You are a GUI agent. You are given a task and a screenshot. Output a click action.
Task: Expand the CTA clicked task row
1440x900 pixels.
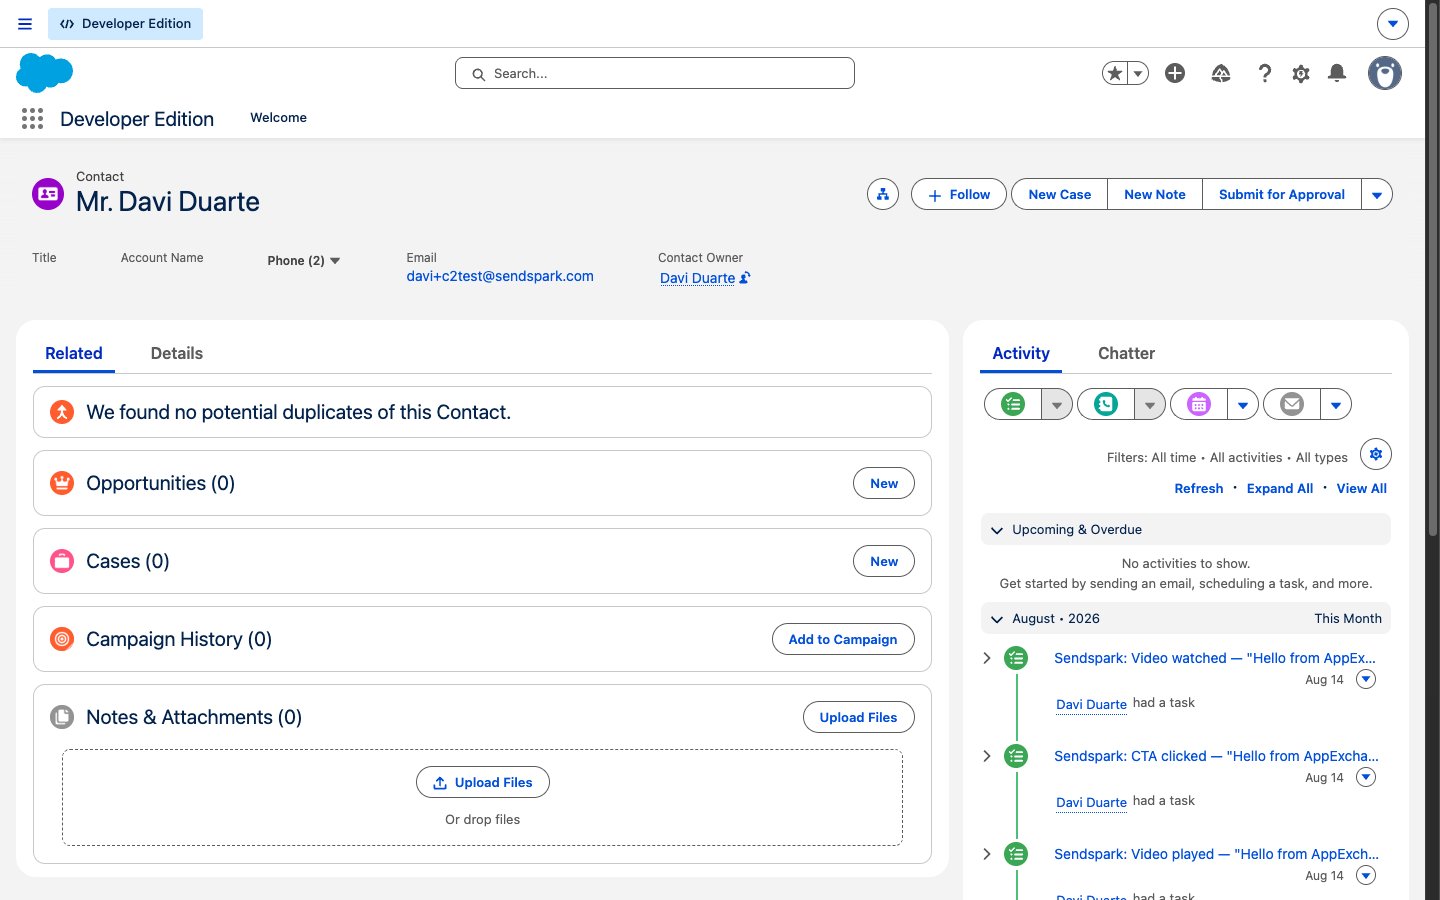tap(987, 756)
